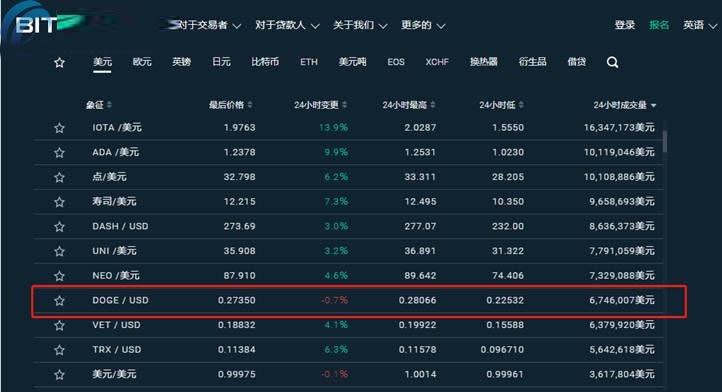Open the ADA /美元 pair
722x392 pixels.
tap(116, 152)
